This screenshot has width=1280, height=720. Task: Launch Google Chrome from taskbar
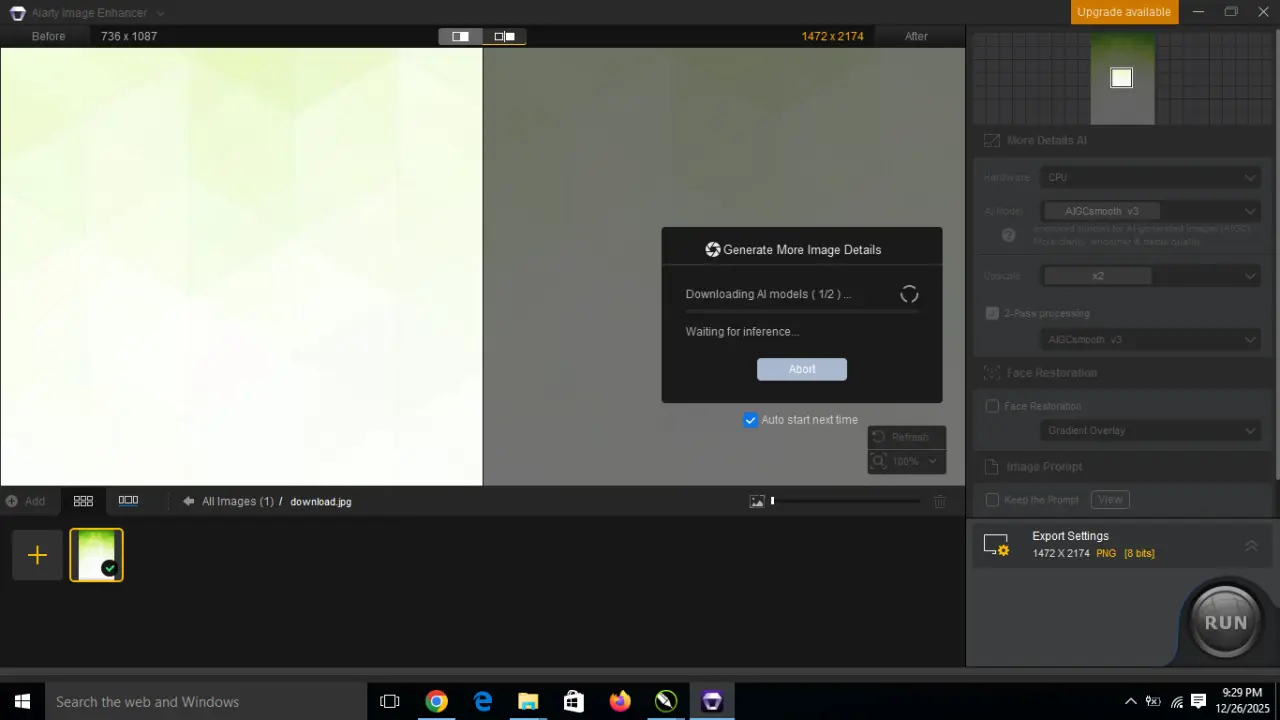pos(436,702)
